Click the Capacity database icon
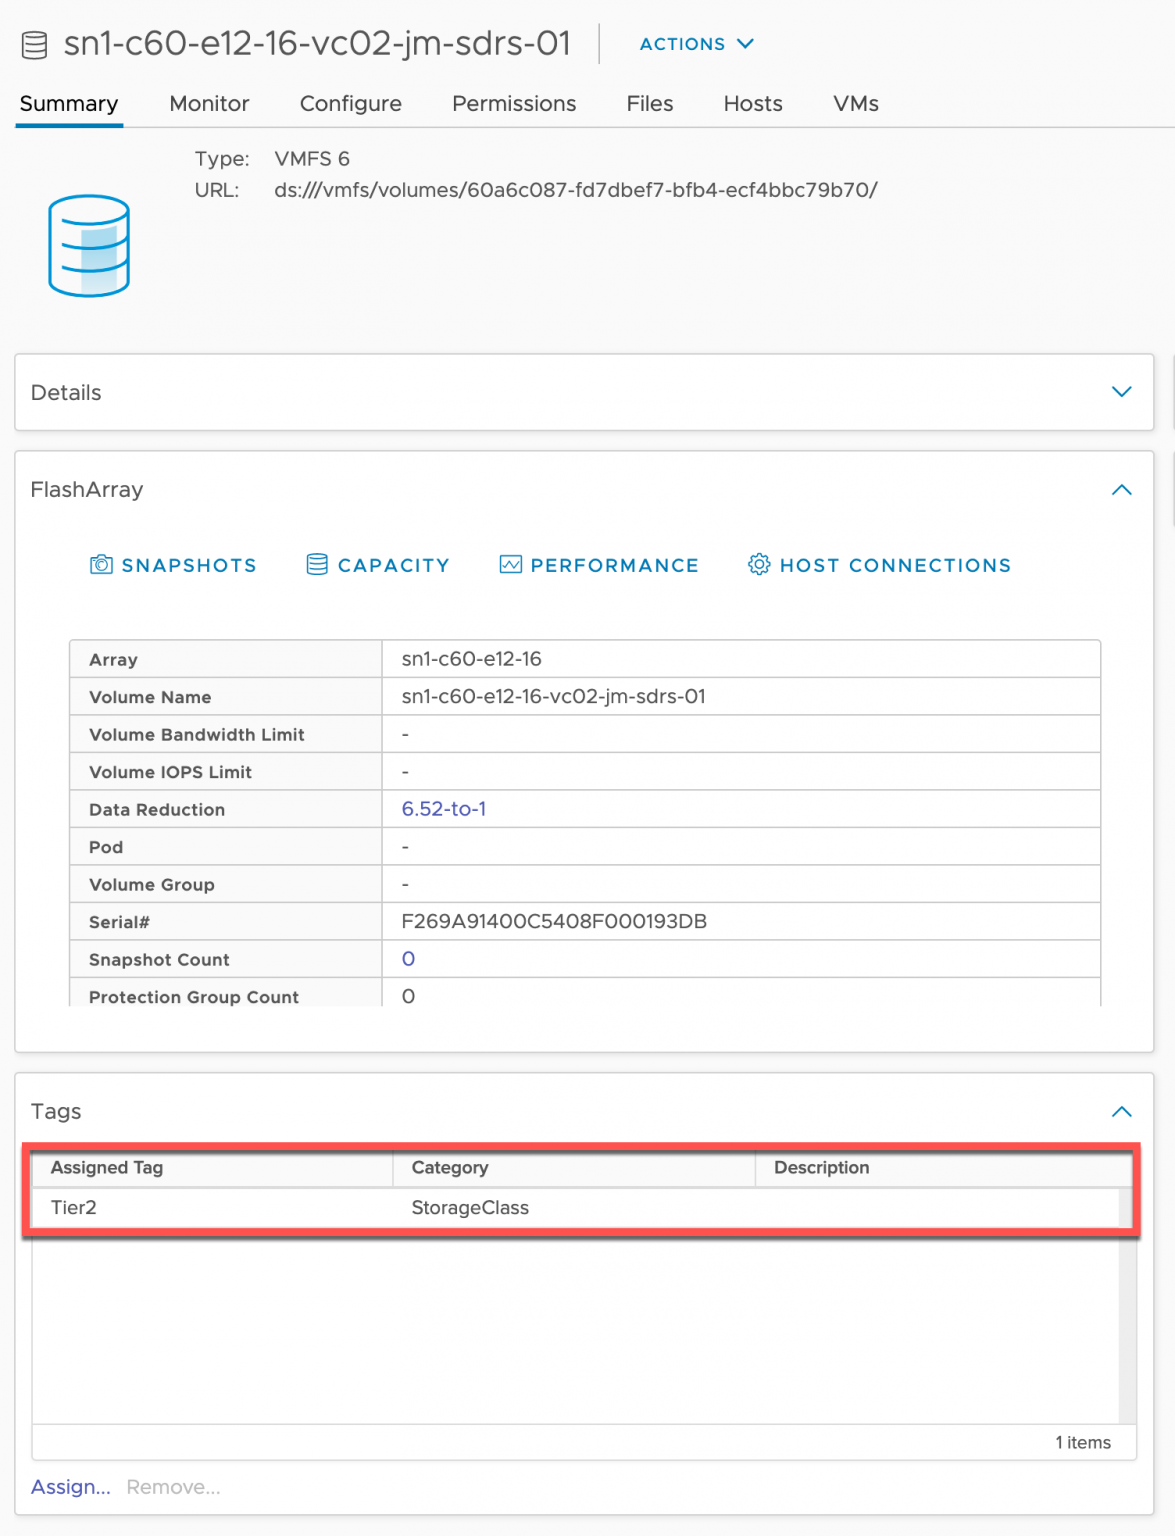The width and height of the screenshot is (1175, 1536). [x=317, y=565]
